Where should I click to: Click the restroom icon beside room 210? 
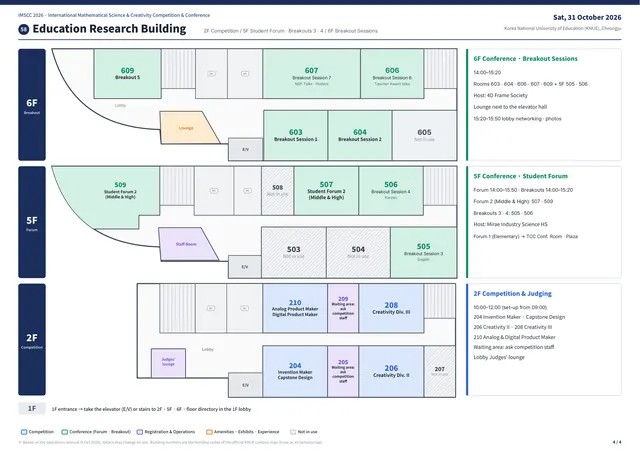click(x=244, y=308)
